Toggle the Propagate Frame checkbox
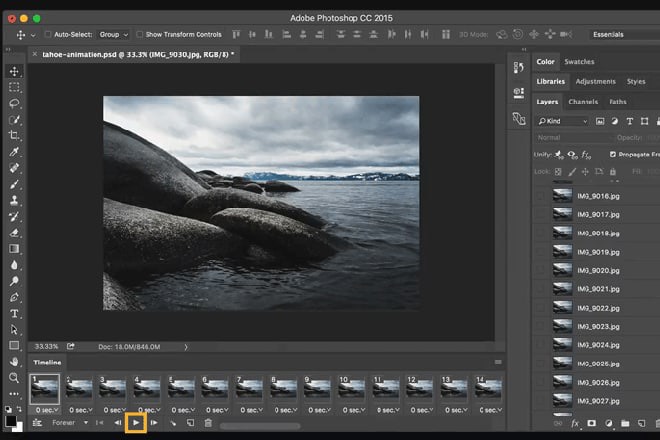The image size is (660, 440). coord(613,155)
